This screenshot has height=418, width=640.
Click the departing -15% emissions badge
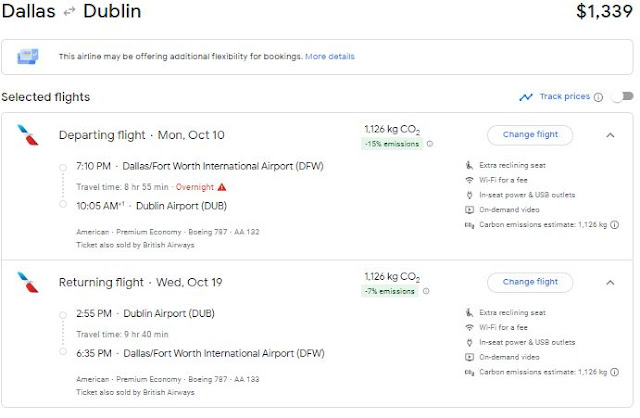coord(391,144)
